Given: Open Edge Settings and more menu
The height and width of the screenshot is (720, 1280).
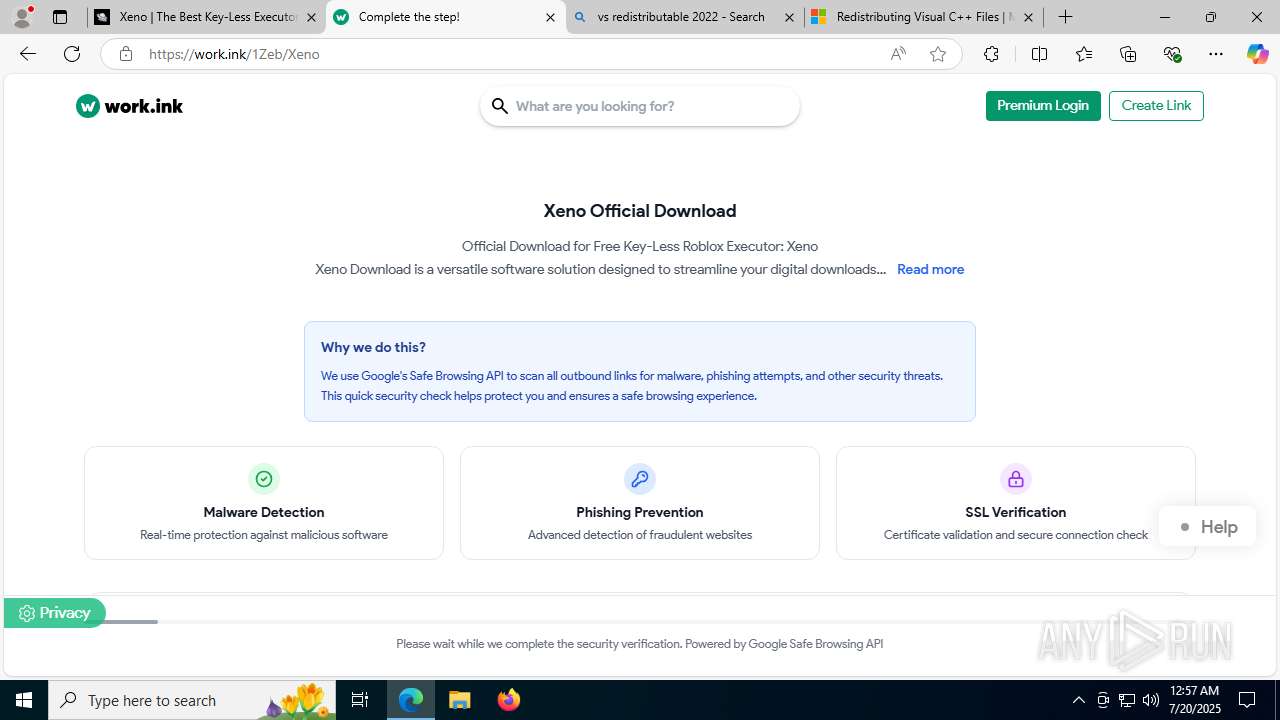Looking at the screenshot, I should pos(1216,54).
